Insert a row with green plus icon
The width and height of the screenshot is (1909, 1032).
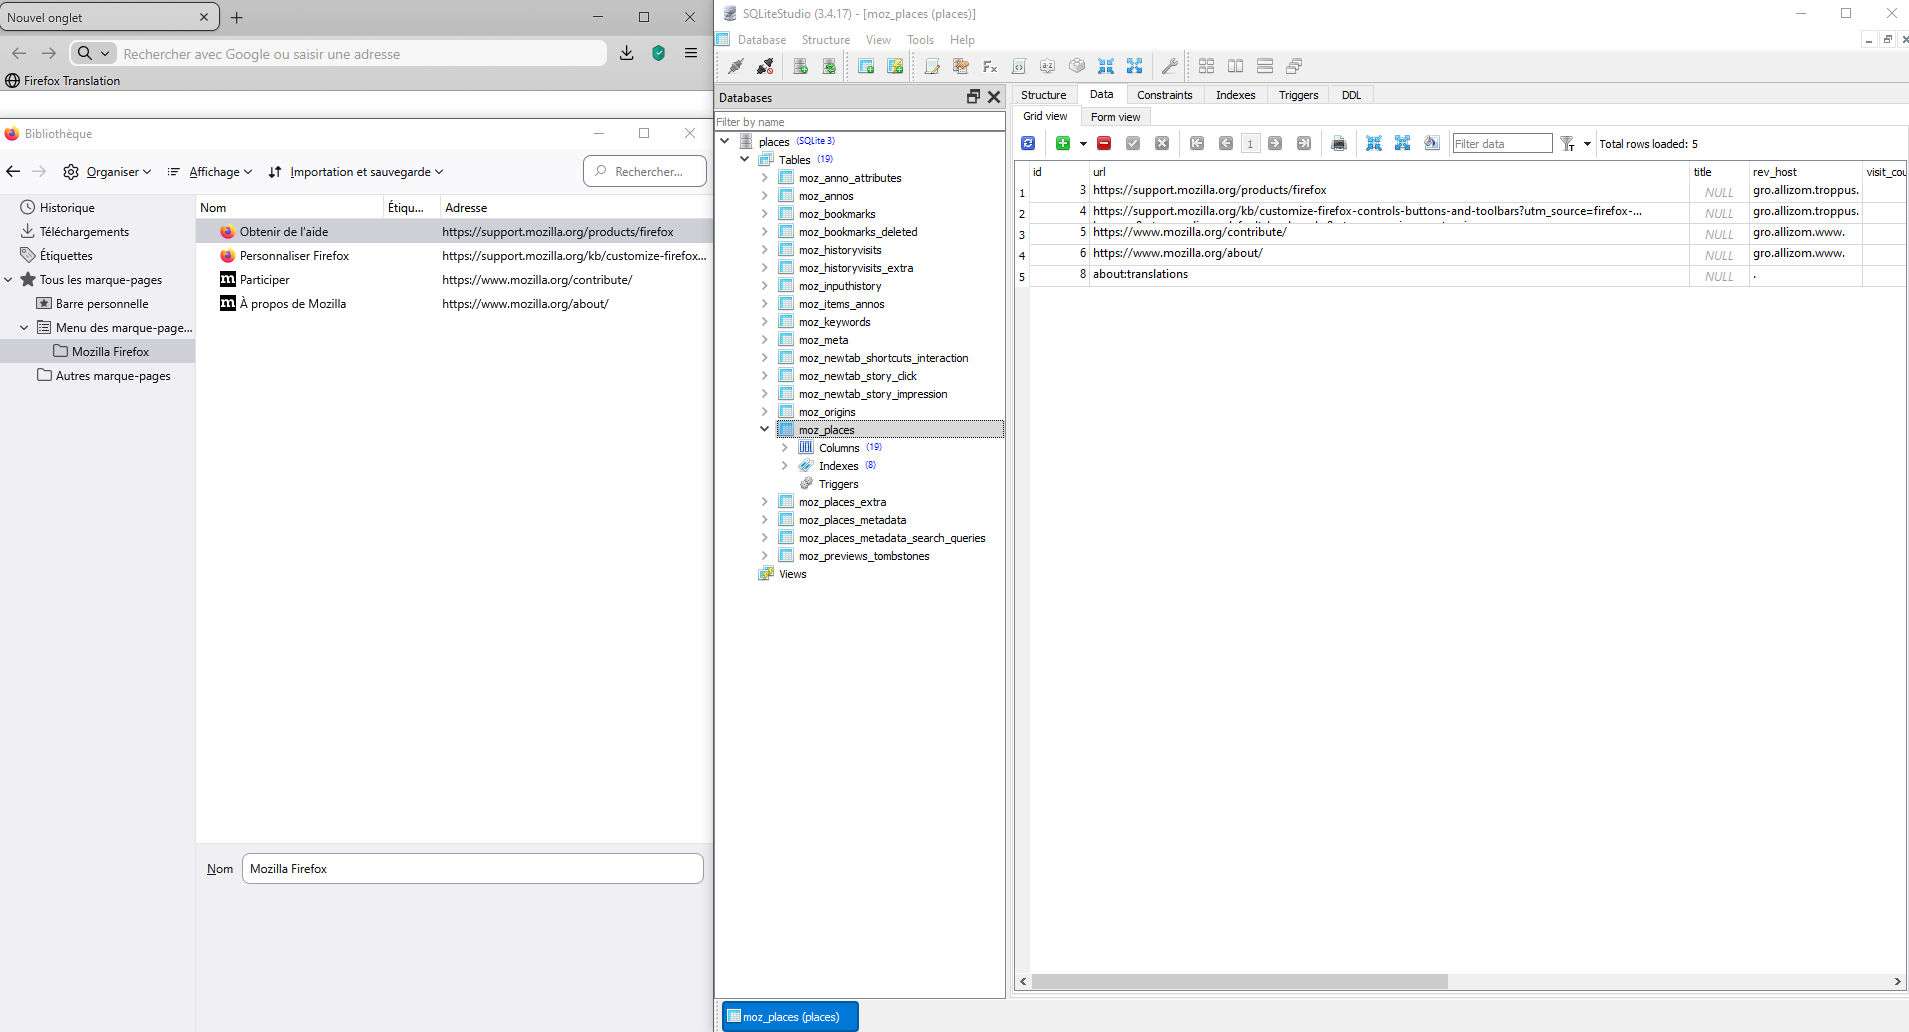coord(1063,144)
